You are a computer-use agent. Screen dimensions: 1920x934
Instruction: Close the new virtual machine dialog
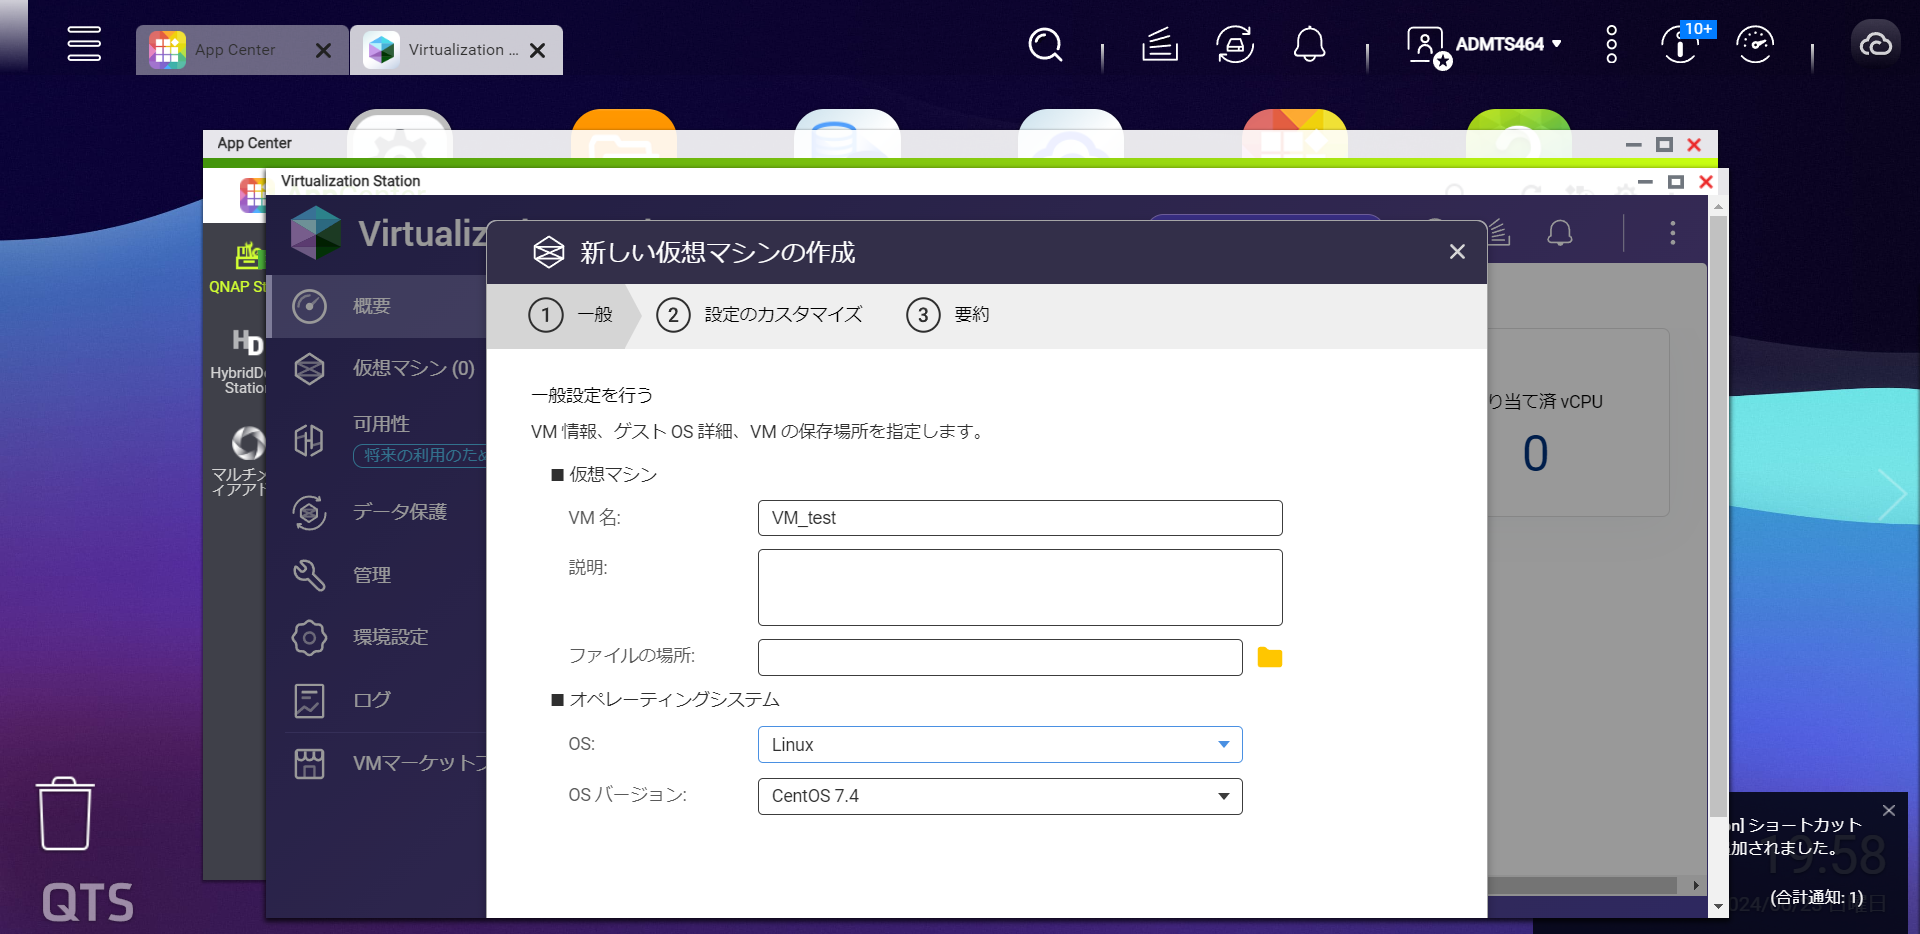click(x=1457, y=252)
